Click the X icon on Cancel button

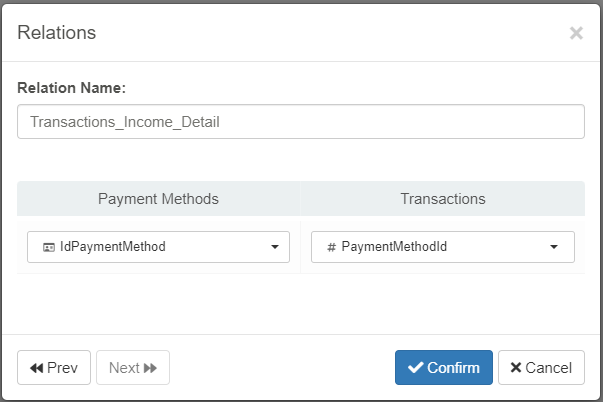pyautogui.click(x=516, y=368)
